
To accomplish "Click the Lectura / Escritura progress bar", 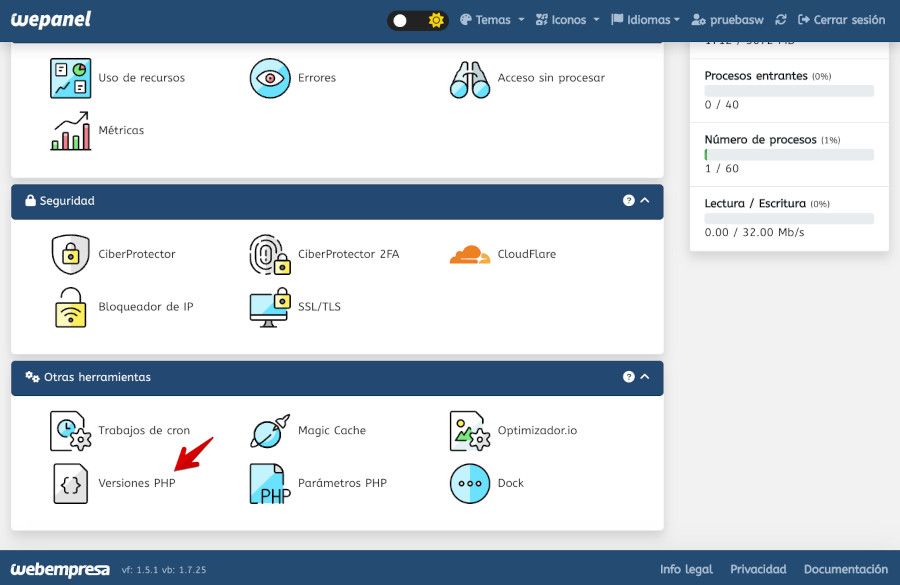I will click(x=789, y=218).
